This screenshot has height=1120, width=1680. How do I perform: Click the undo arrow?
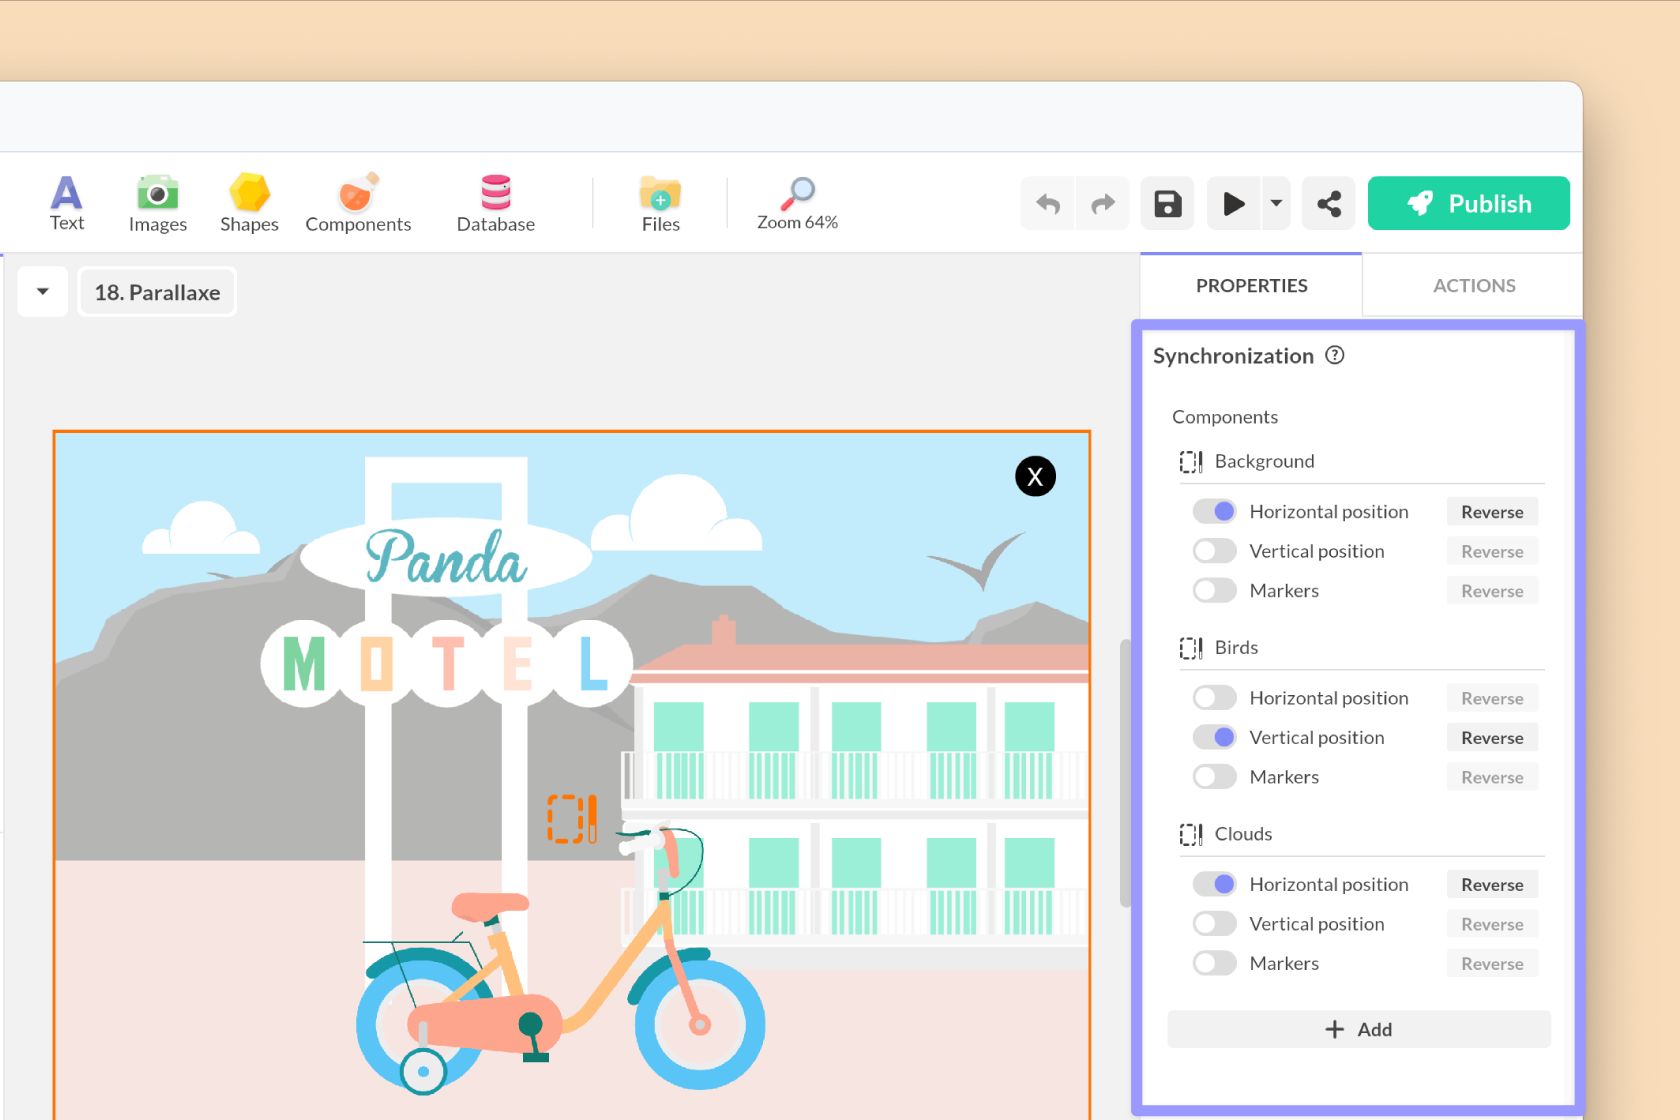point(1047,204)
